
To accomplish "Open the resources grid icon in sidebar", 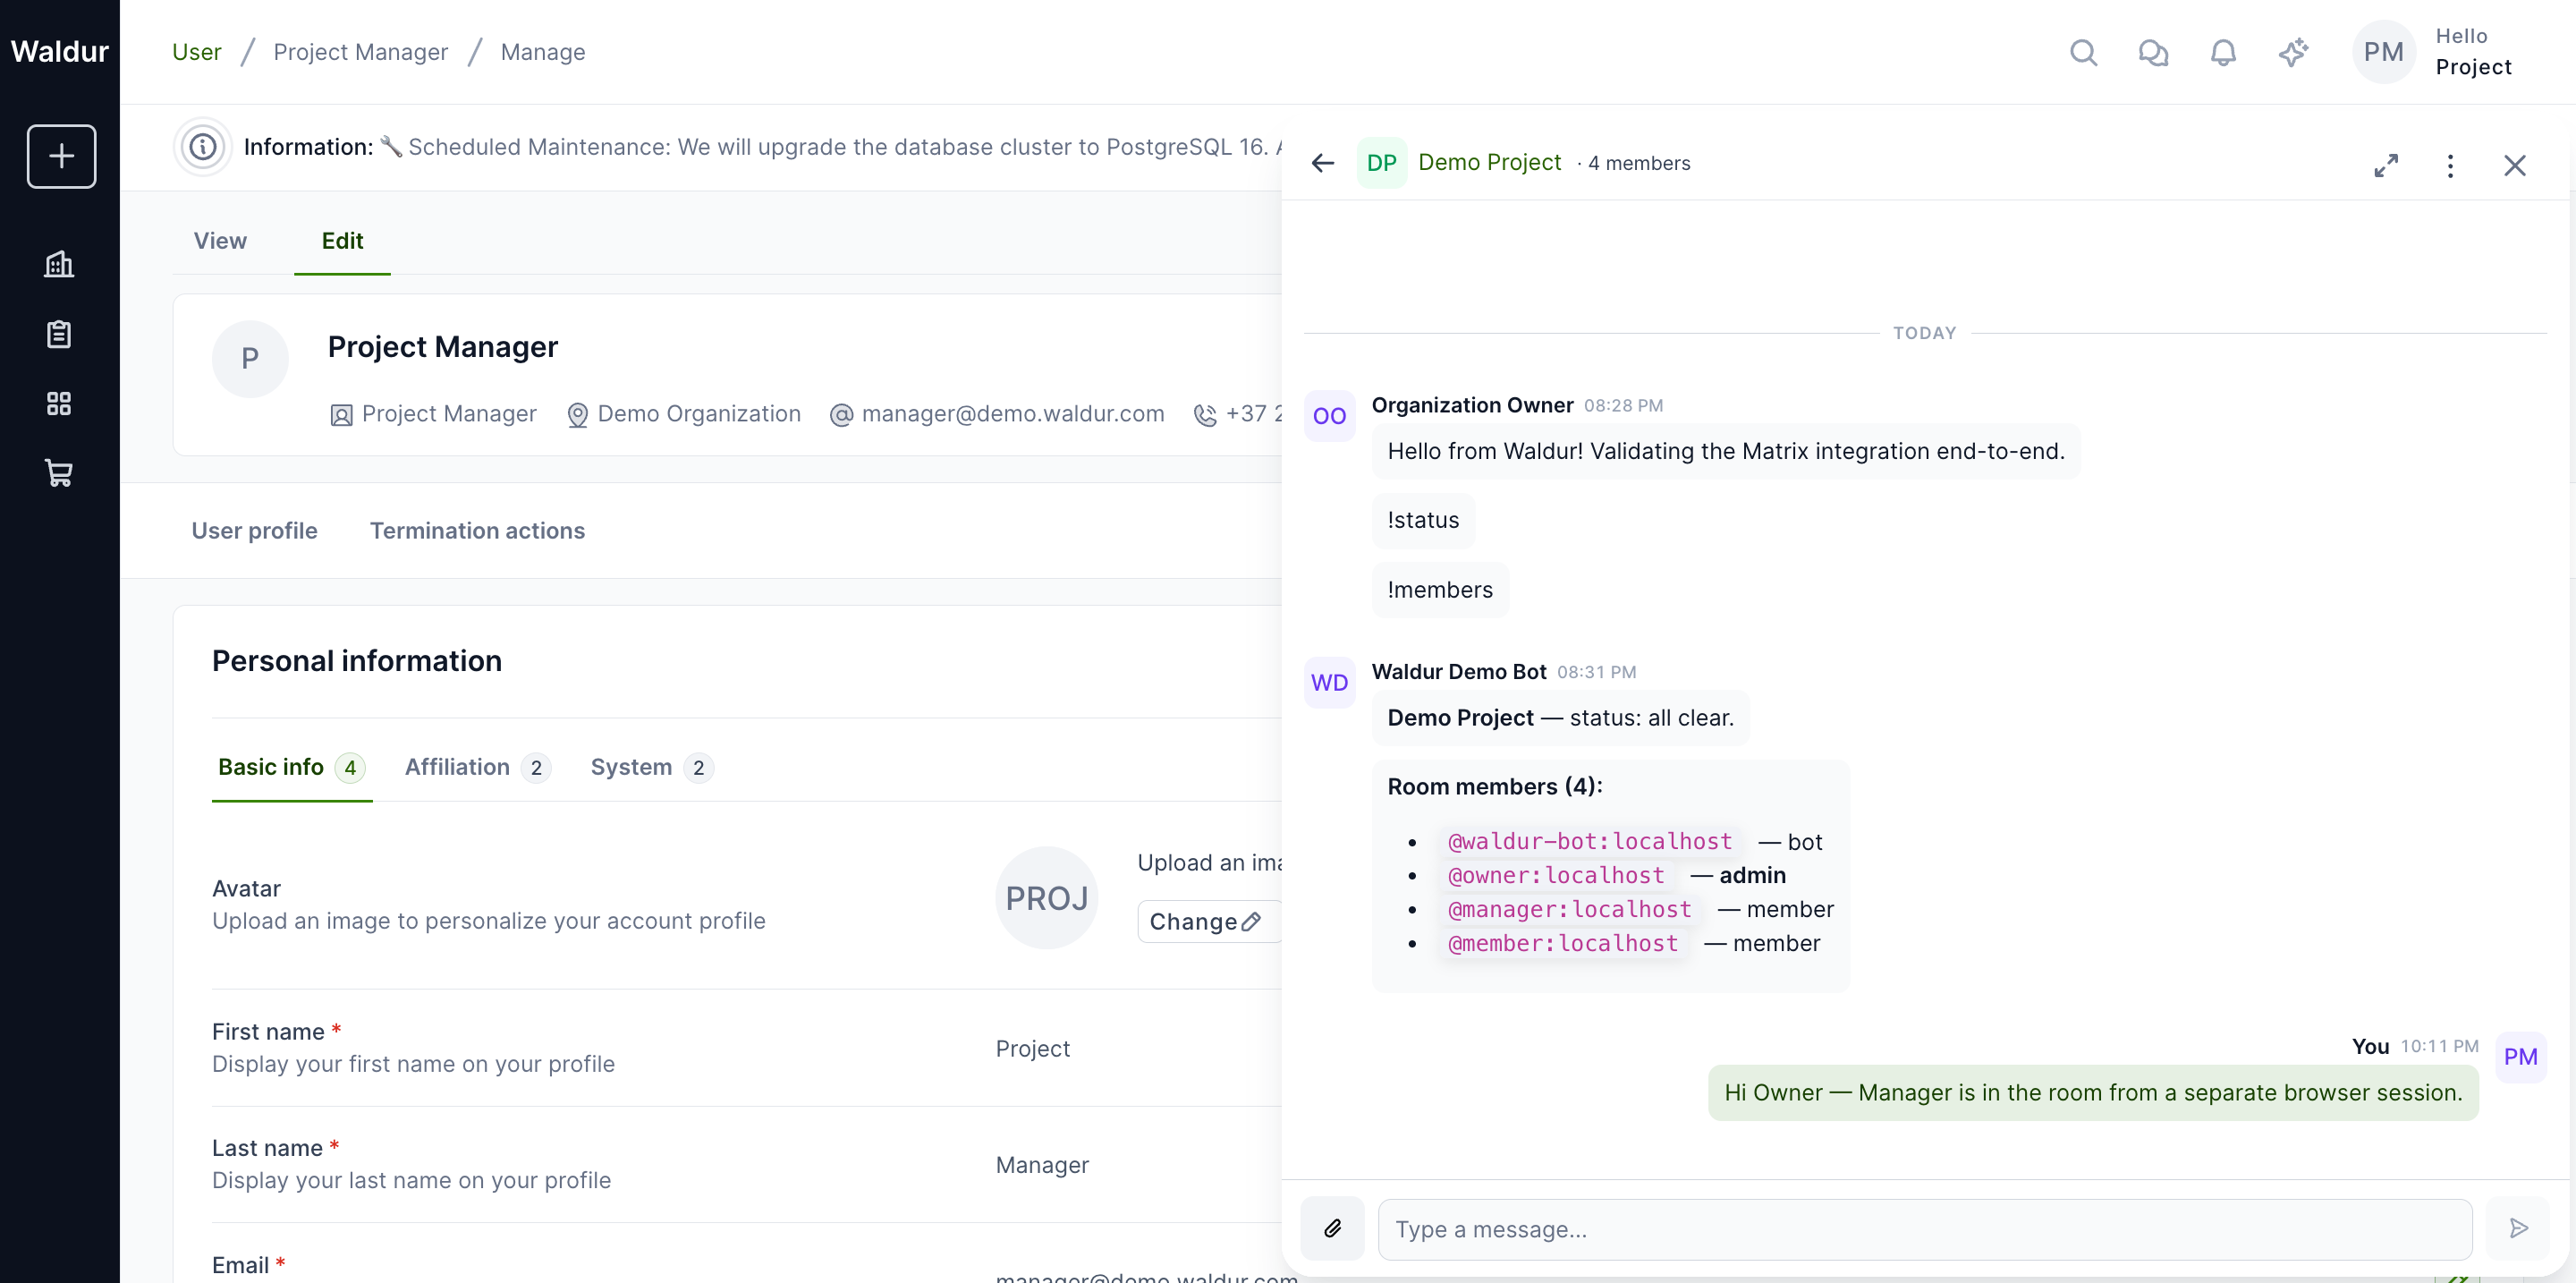I will coord(59,403).
